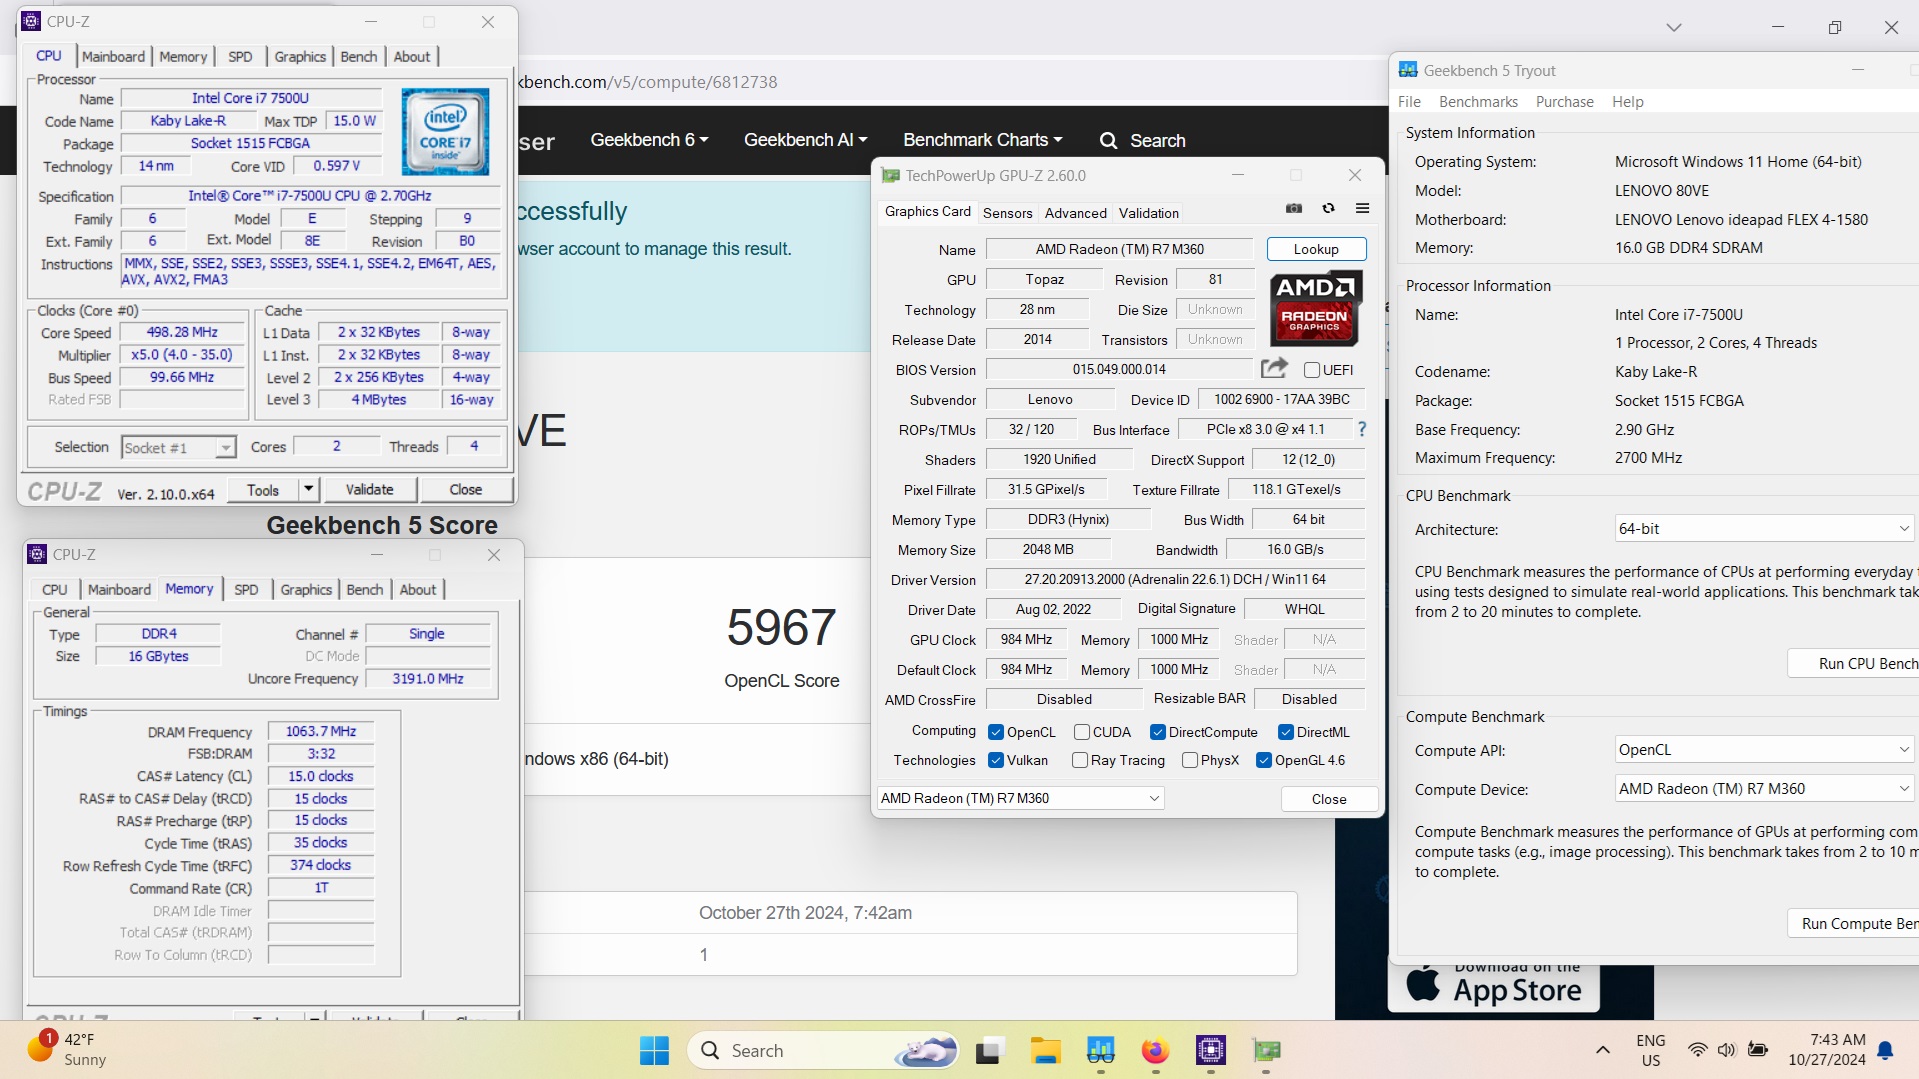Open the notifications bell icon

[1885, 1050]
